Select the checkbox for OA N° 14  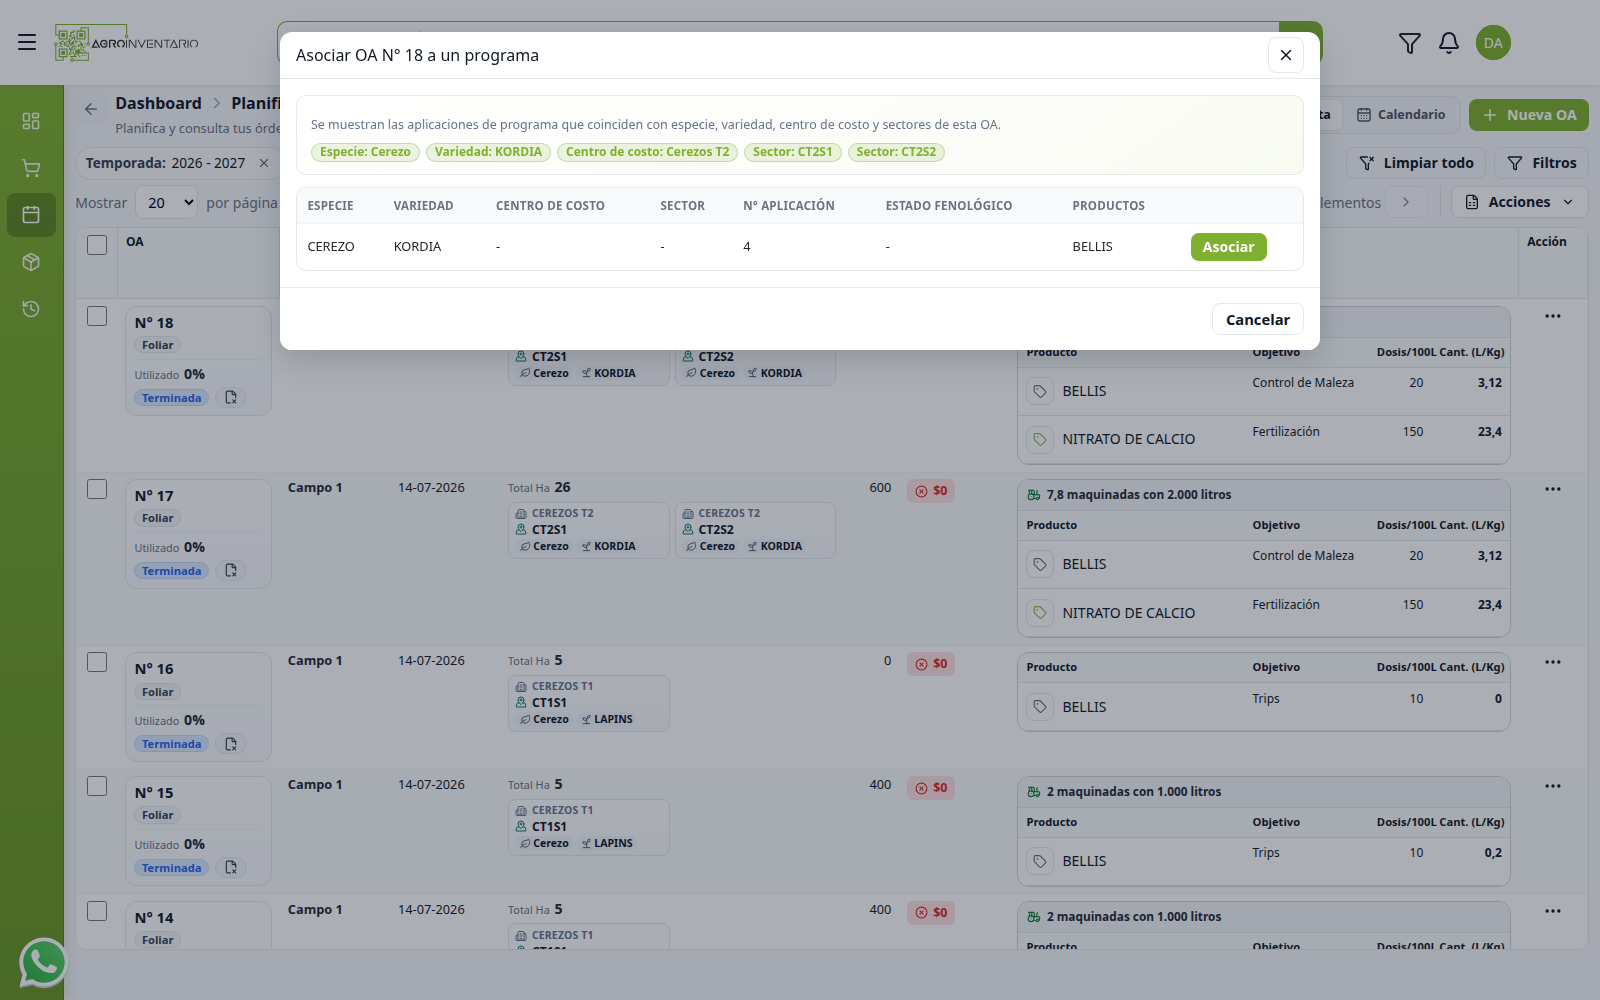(97, 911)
